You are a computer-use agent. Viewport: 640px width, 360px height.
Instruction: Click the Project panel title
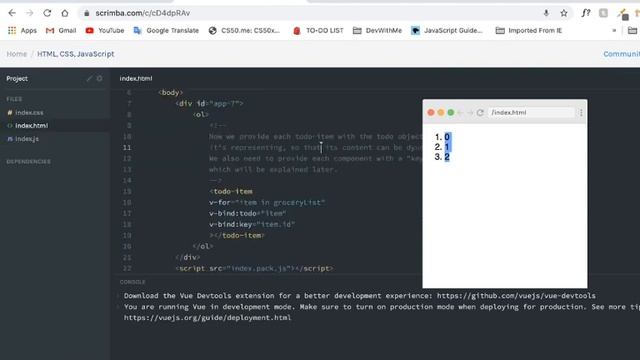[x=17, y=78]
